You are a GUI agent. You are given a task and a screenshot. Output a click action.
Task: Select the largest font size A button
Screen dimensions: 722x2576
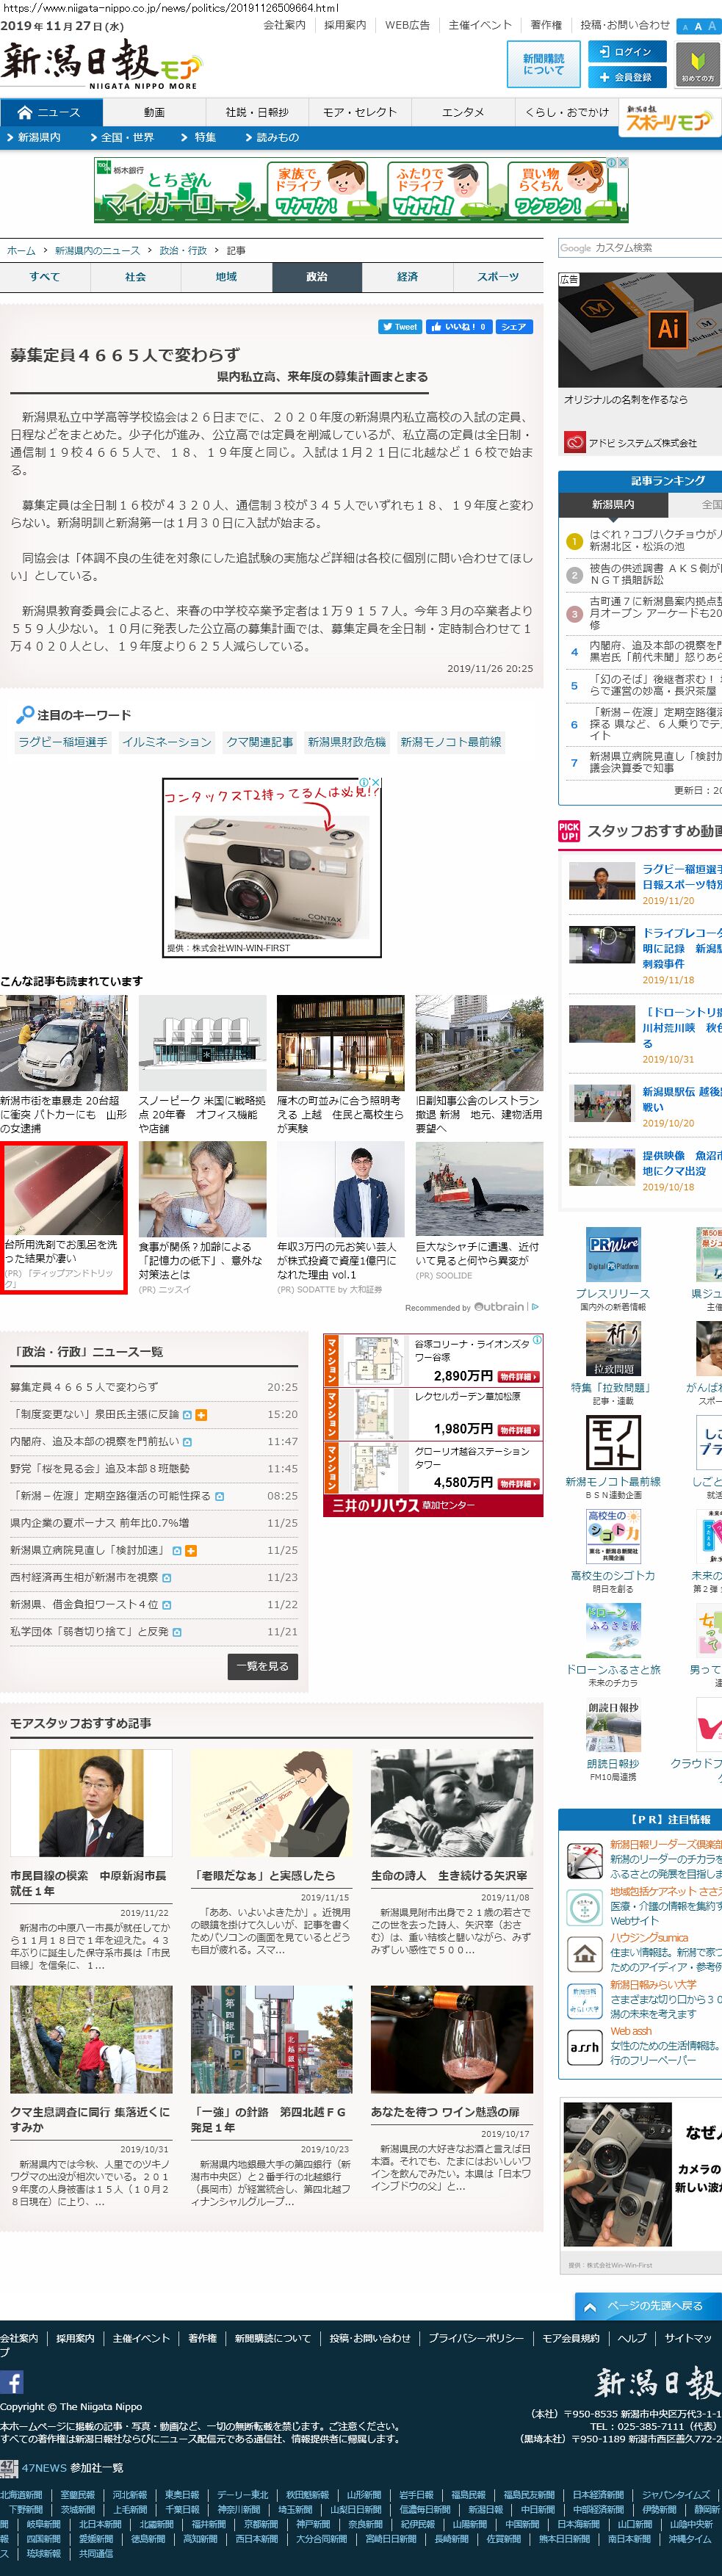coord(712,27)
